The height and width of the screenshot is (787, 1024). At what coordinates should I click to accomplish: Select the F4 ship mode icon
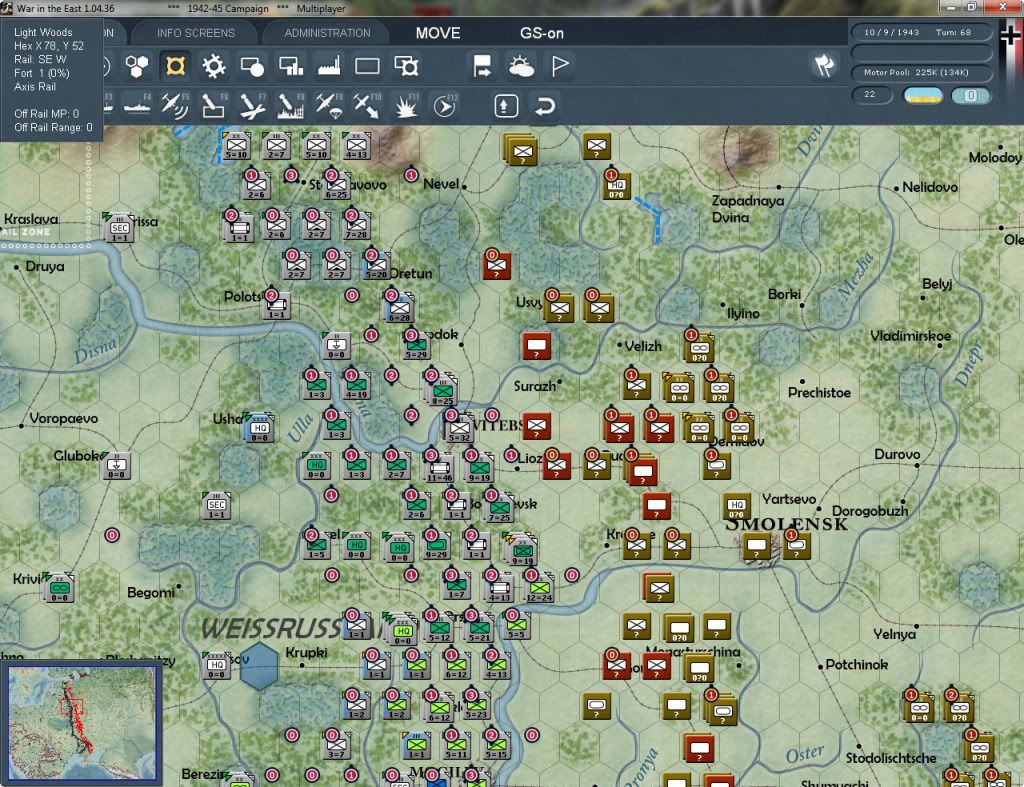[137, 106]
